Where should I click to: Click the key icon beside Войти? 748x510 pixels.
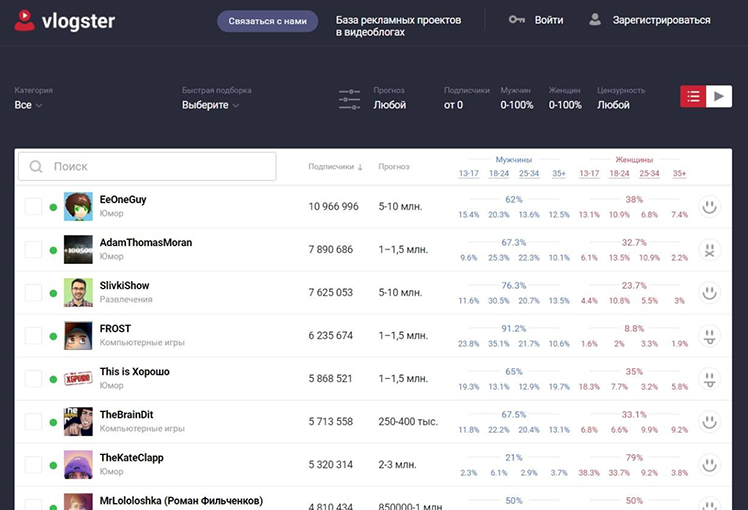pyautogui.click(x=517, y=20)
